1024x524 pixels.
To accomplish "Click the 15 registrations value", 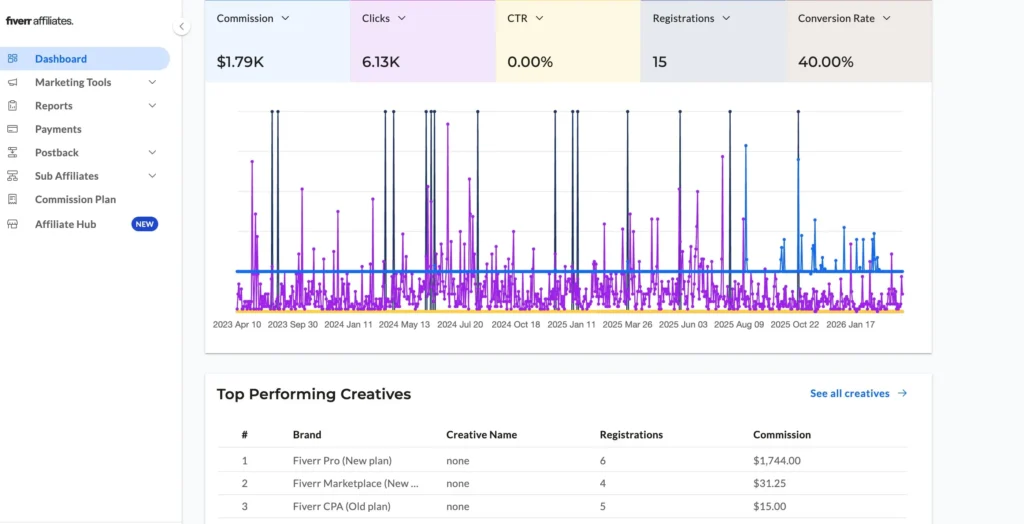I will tap(660, 62).
